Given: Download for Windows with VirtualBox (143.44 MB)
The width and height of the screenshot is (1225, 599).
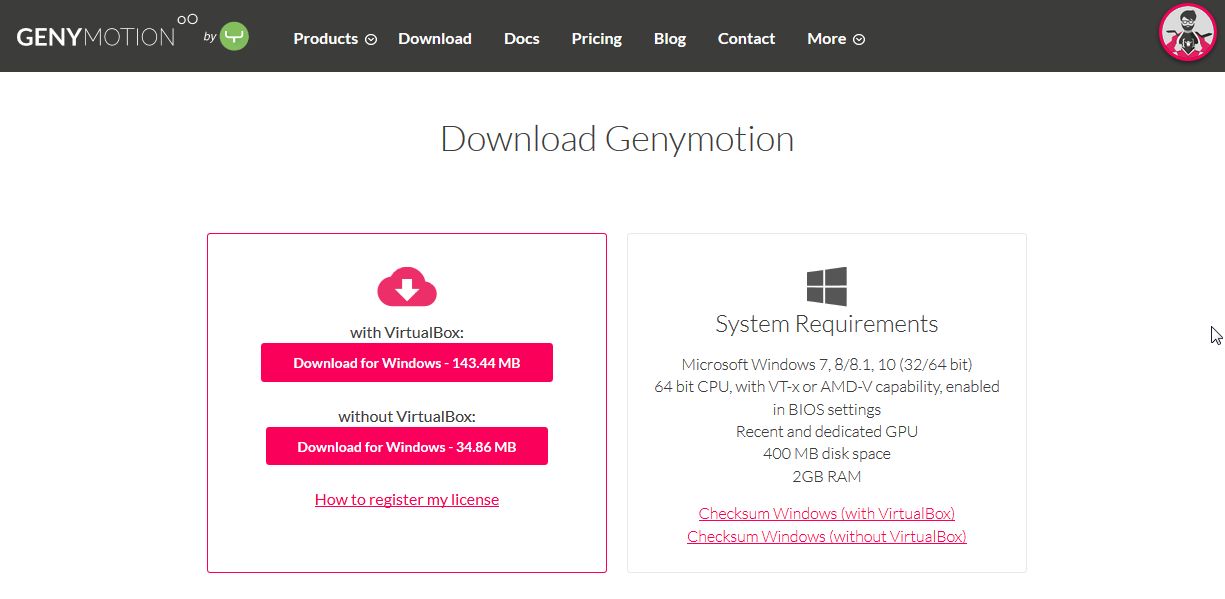Looking at the screenshot, I should (406, 363).
